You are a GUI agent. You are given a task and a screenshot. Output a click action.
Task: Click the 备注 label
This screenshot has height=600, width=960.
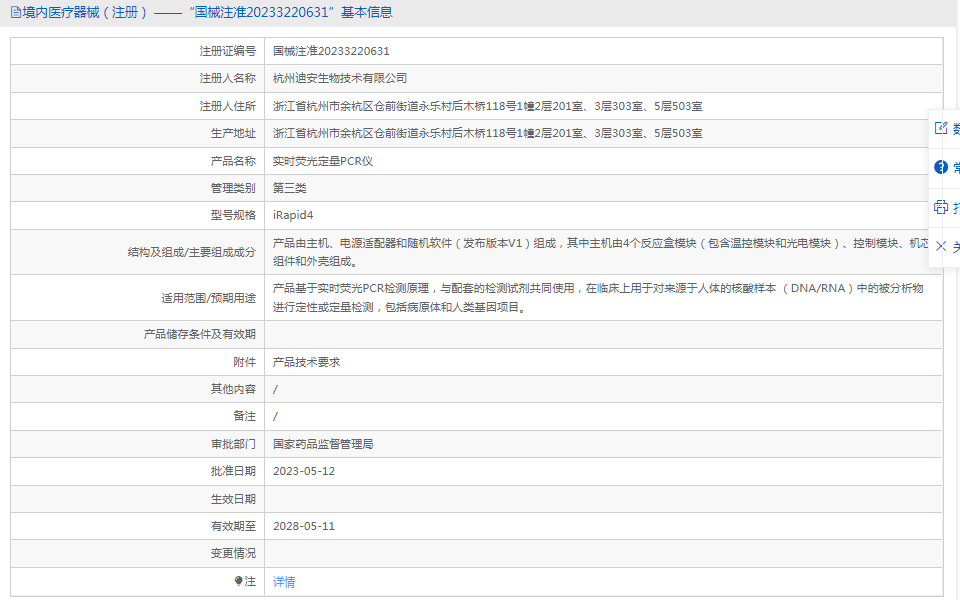point(244,416)
